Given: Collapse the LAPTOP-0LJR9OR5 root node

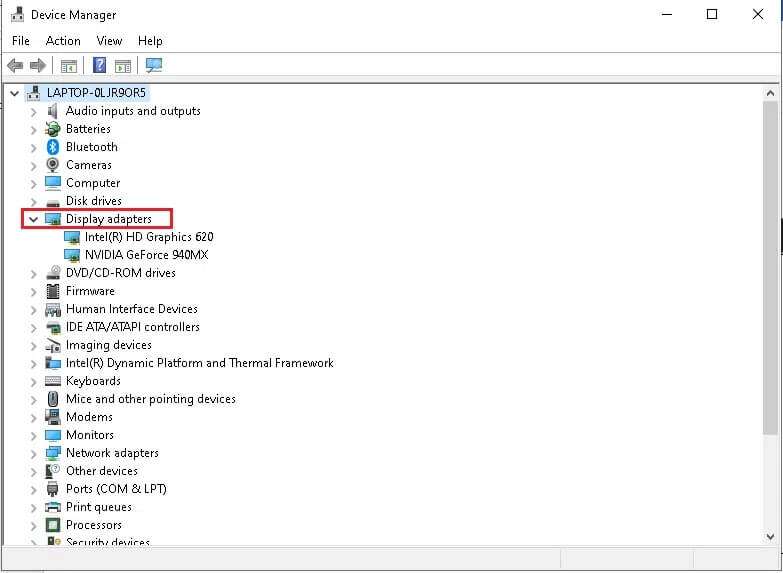Looking at the screenshot, I should tap(14, 93).
